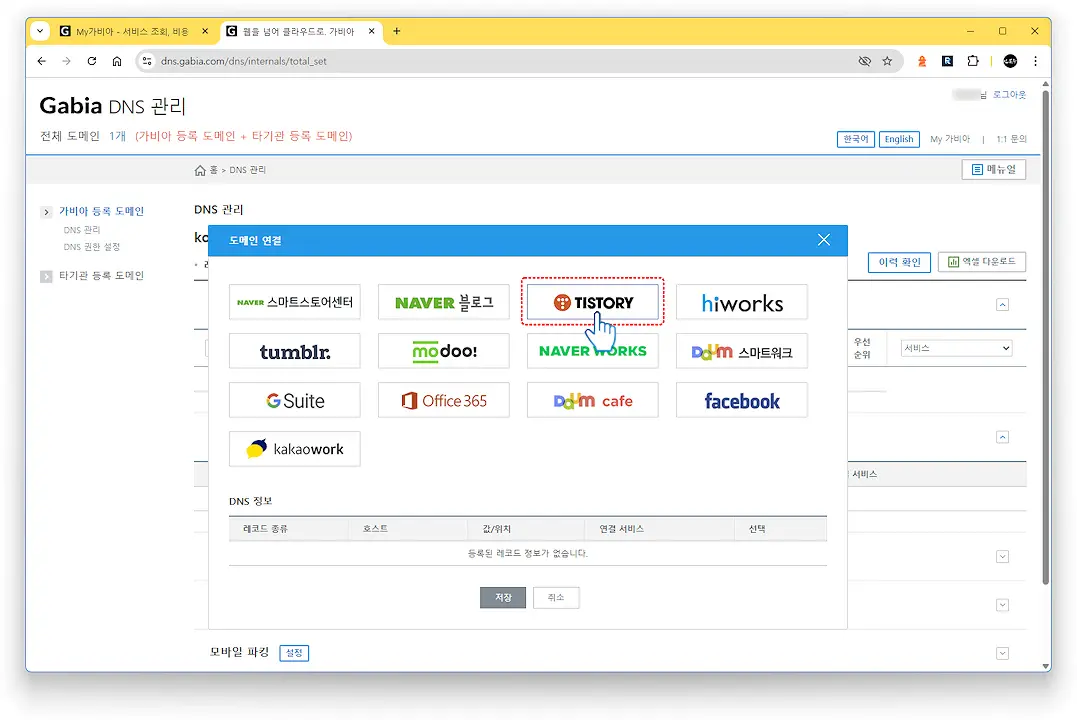The image size is (1077, 720).
Task: Open the 서비스 dropdown
Action: pyautogui.click(x=956, y=348)
